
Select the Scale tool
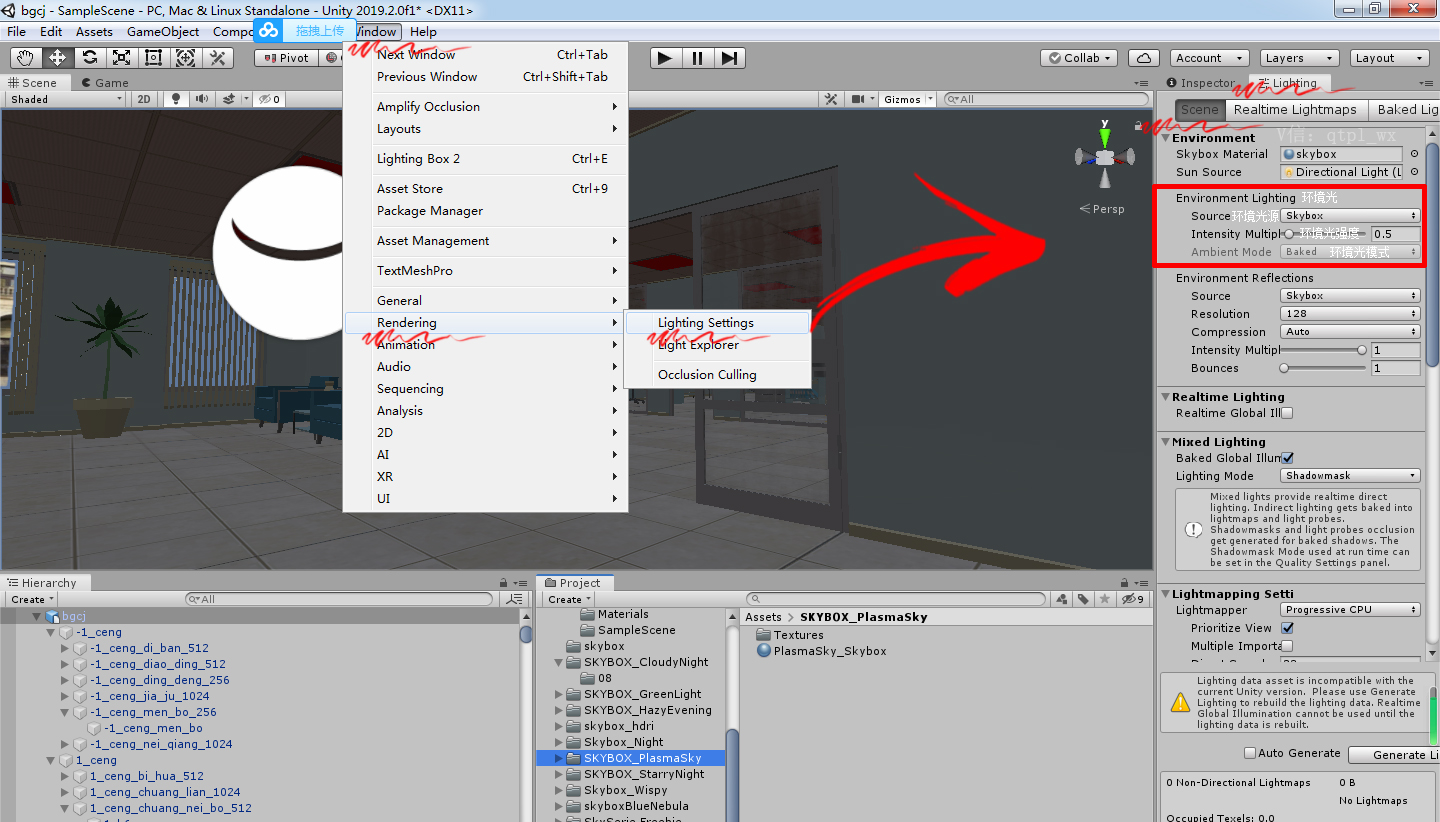coord(121,58)
